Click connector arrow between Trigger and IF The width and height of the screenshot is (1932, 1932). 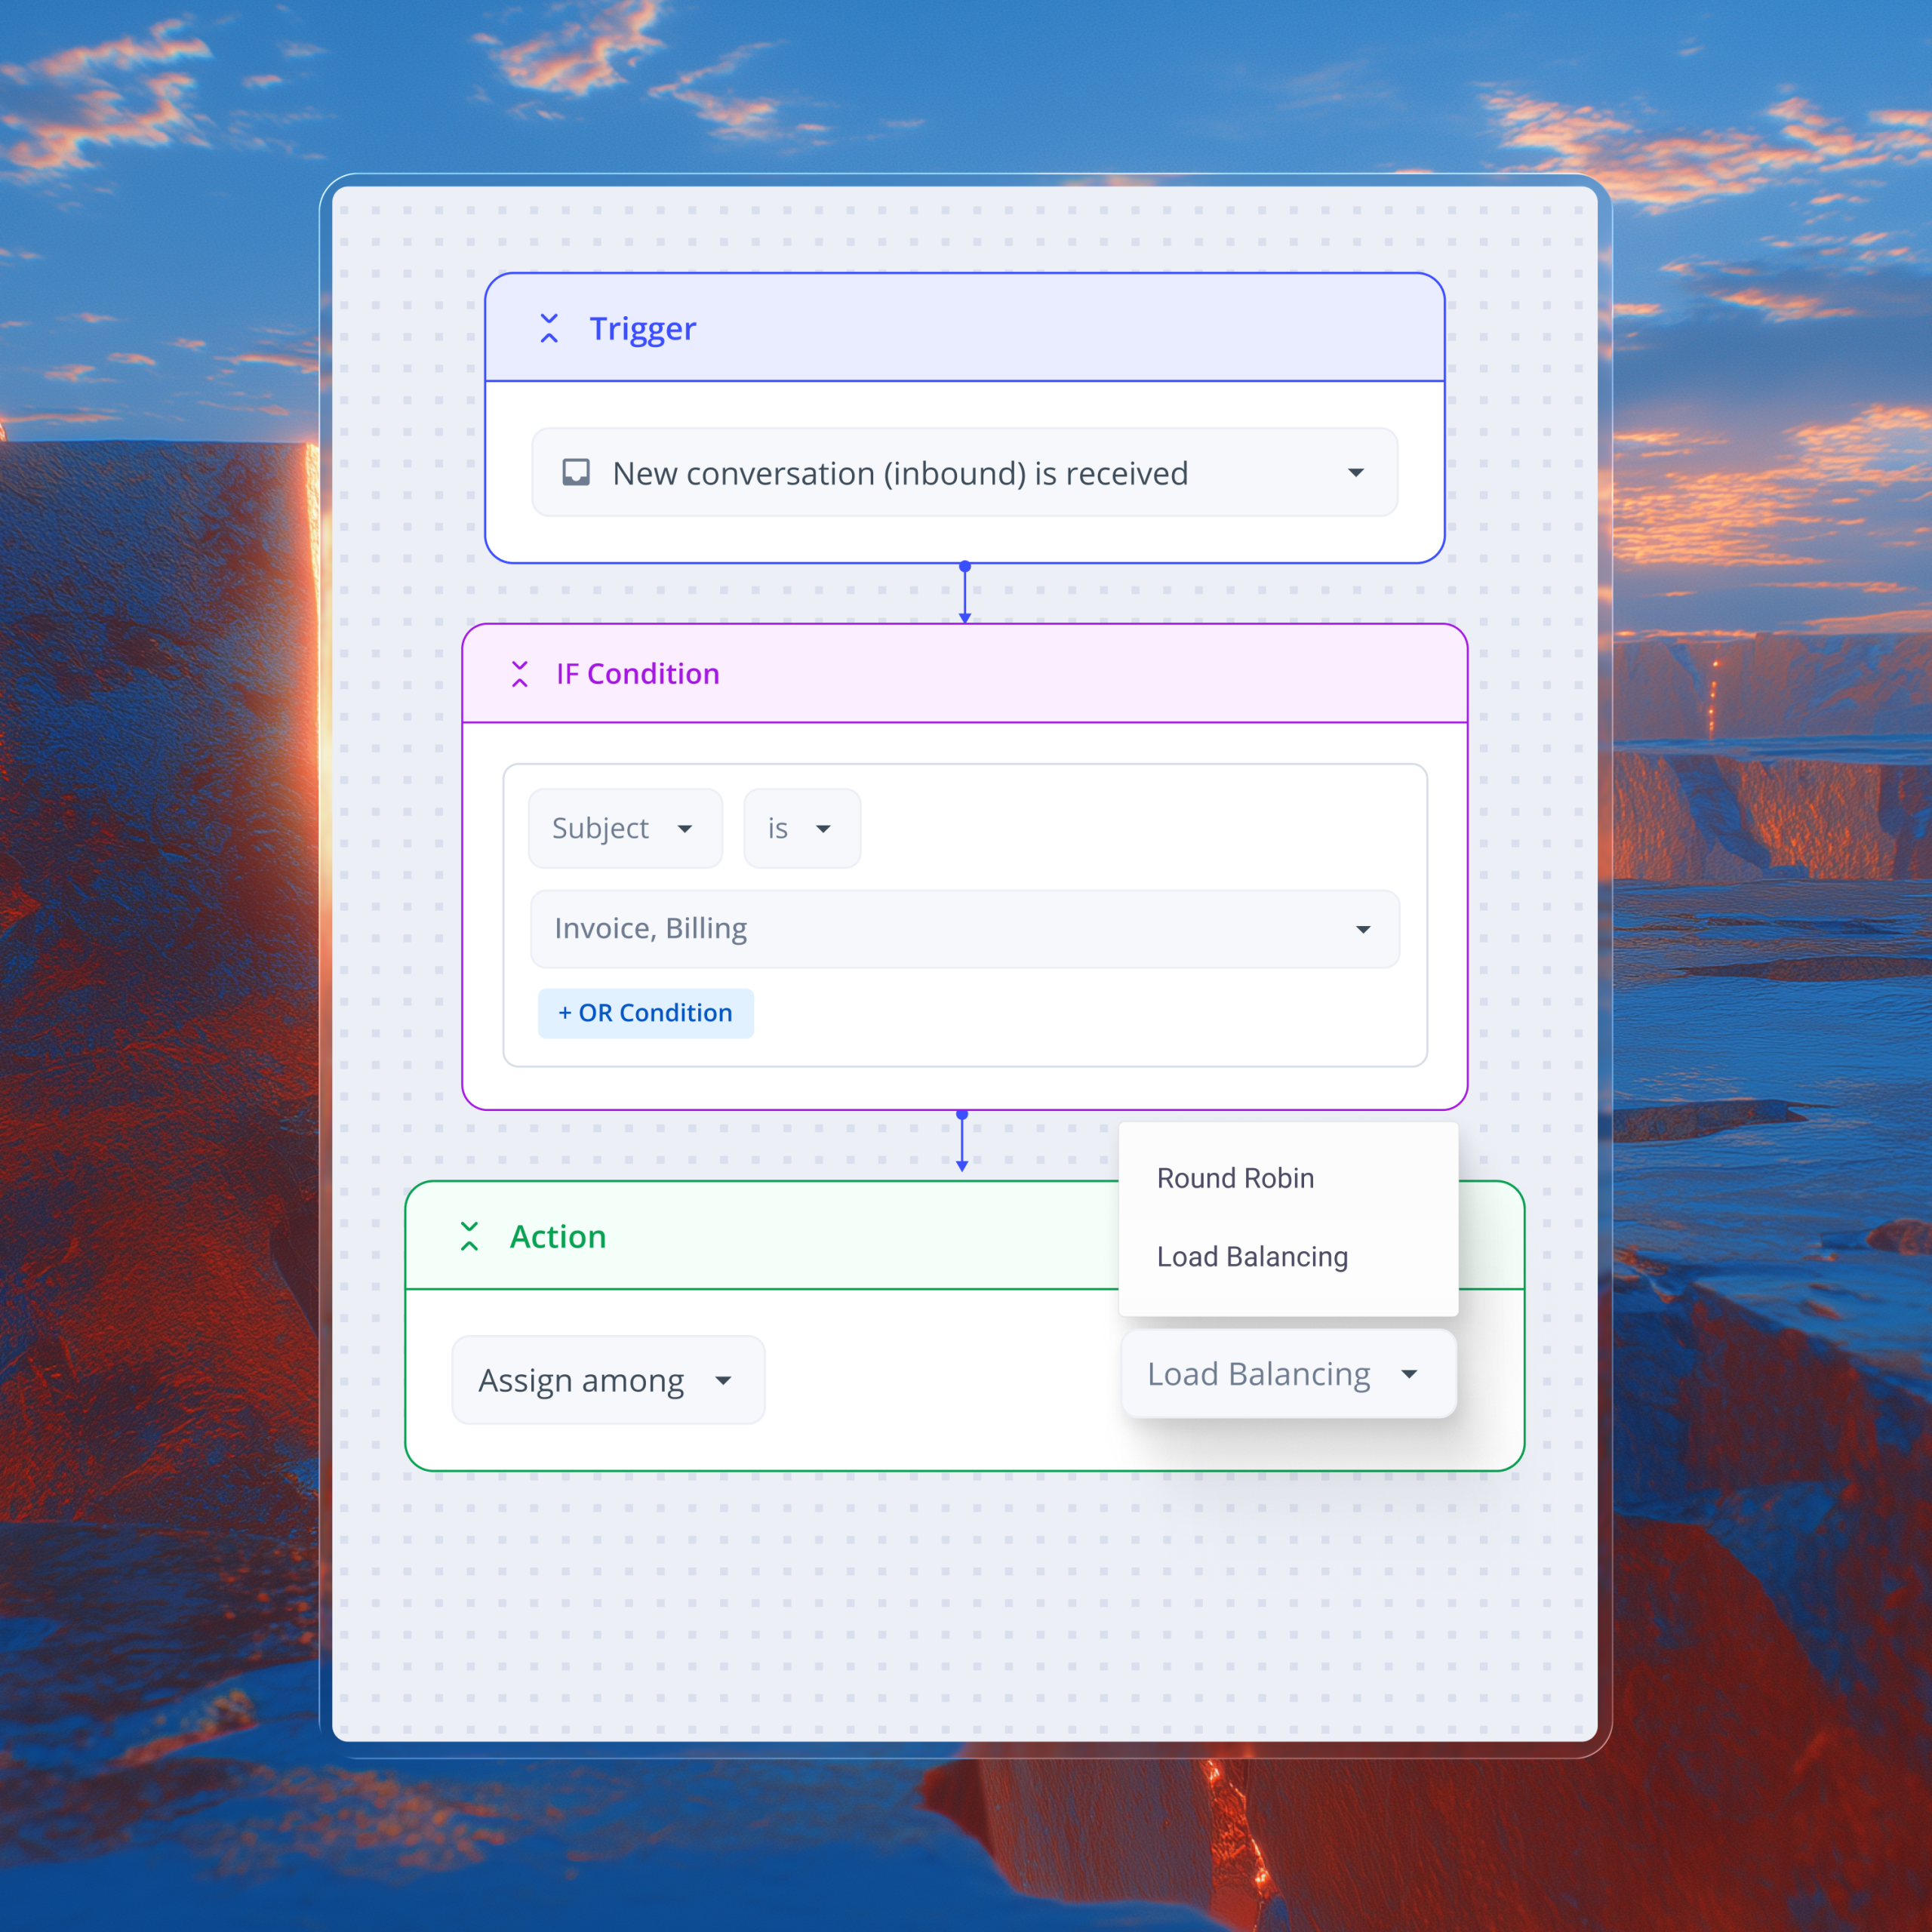point(964,594)
